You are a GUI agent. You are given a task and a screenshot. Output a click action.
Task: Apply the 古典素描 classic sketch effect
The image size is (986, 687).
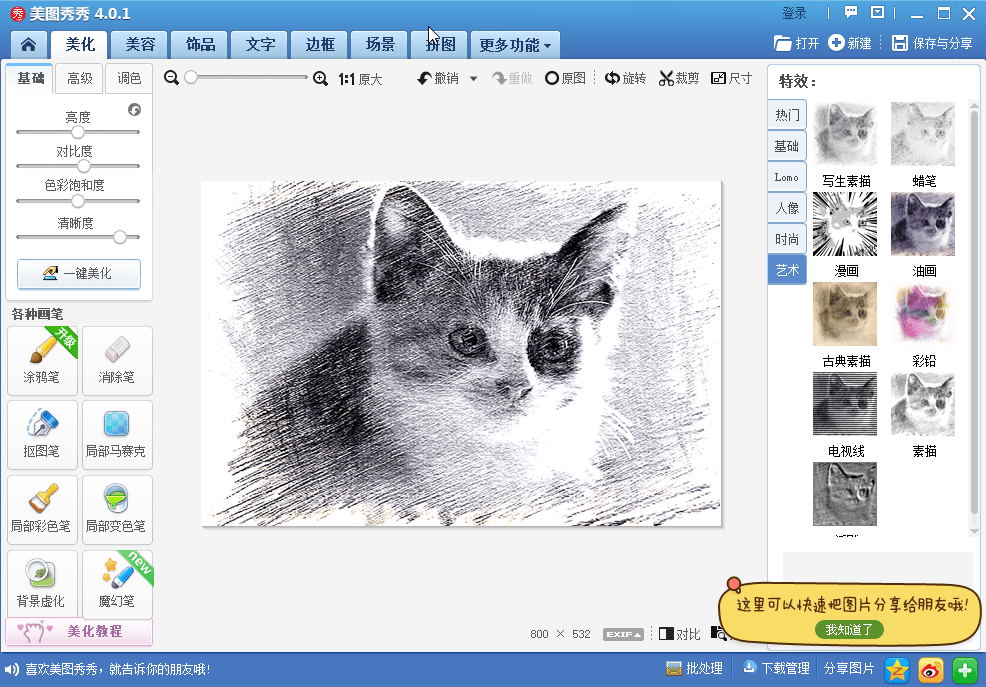845,314
